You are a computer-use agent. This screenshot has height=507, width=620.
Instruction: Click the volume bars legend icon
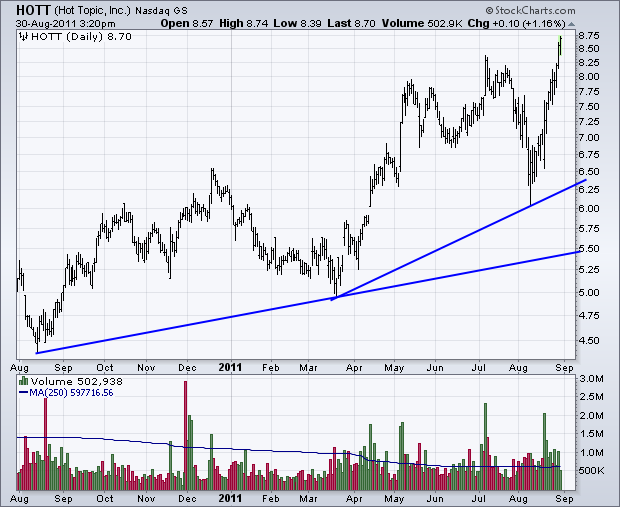click(x=24, y=381)
